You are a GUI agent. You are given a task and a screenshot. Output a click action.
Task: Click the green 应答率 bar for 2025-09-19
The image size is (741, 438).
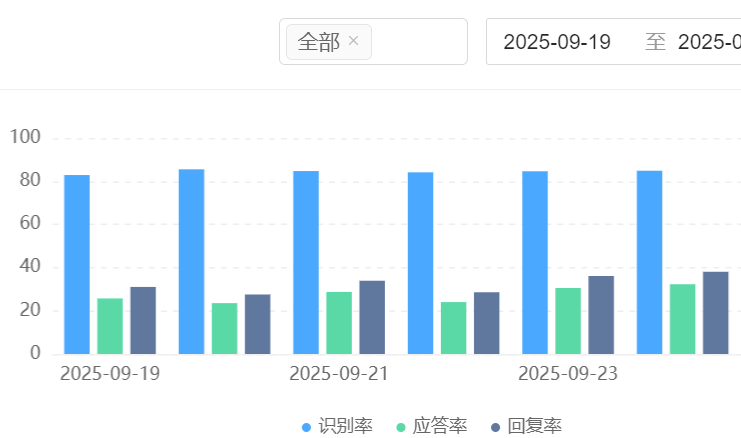[110, 326]
